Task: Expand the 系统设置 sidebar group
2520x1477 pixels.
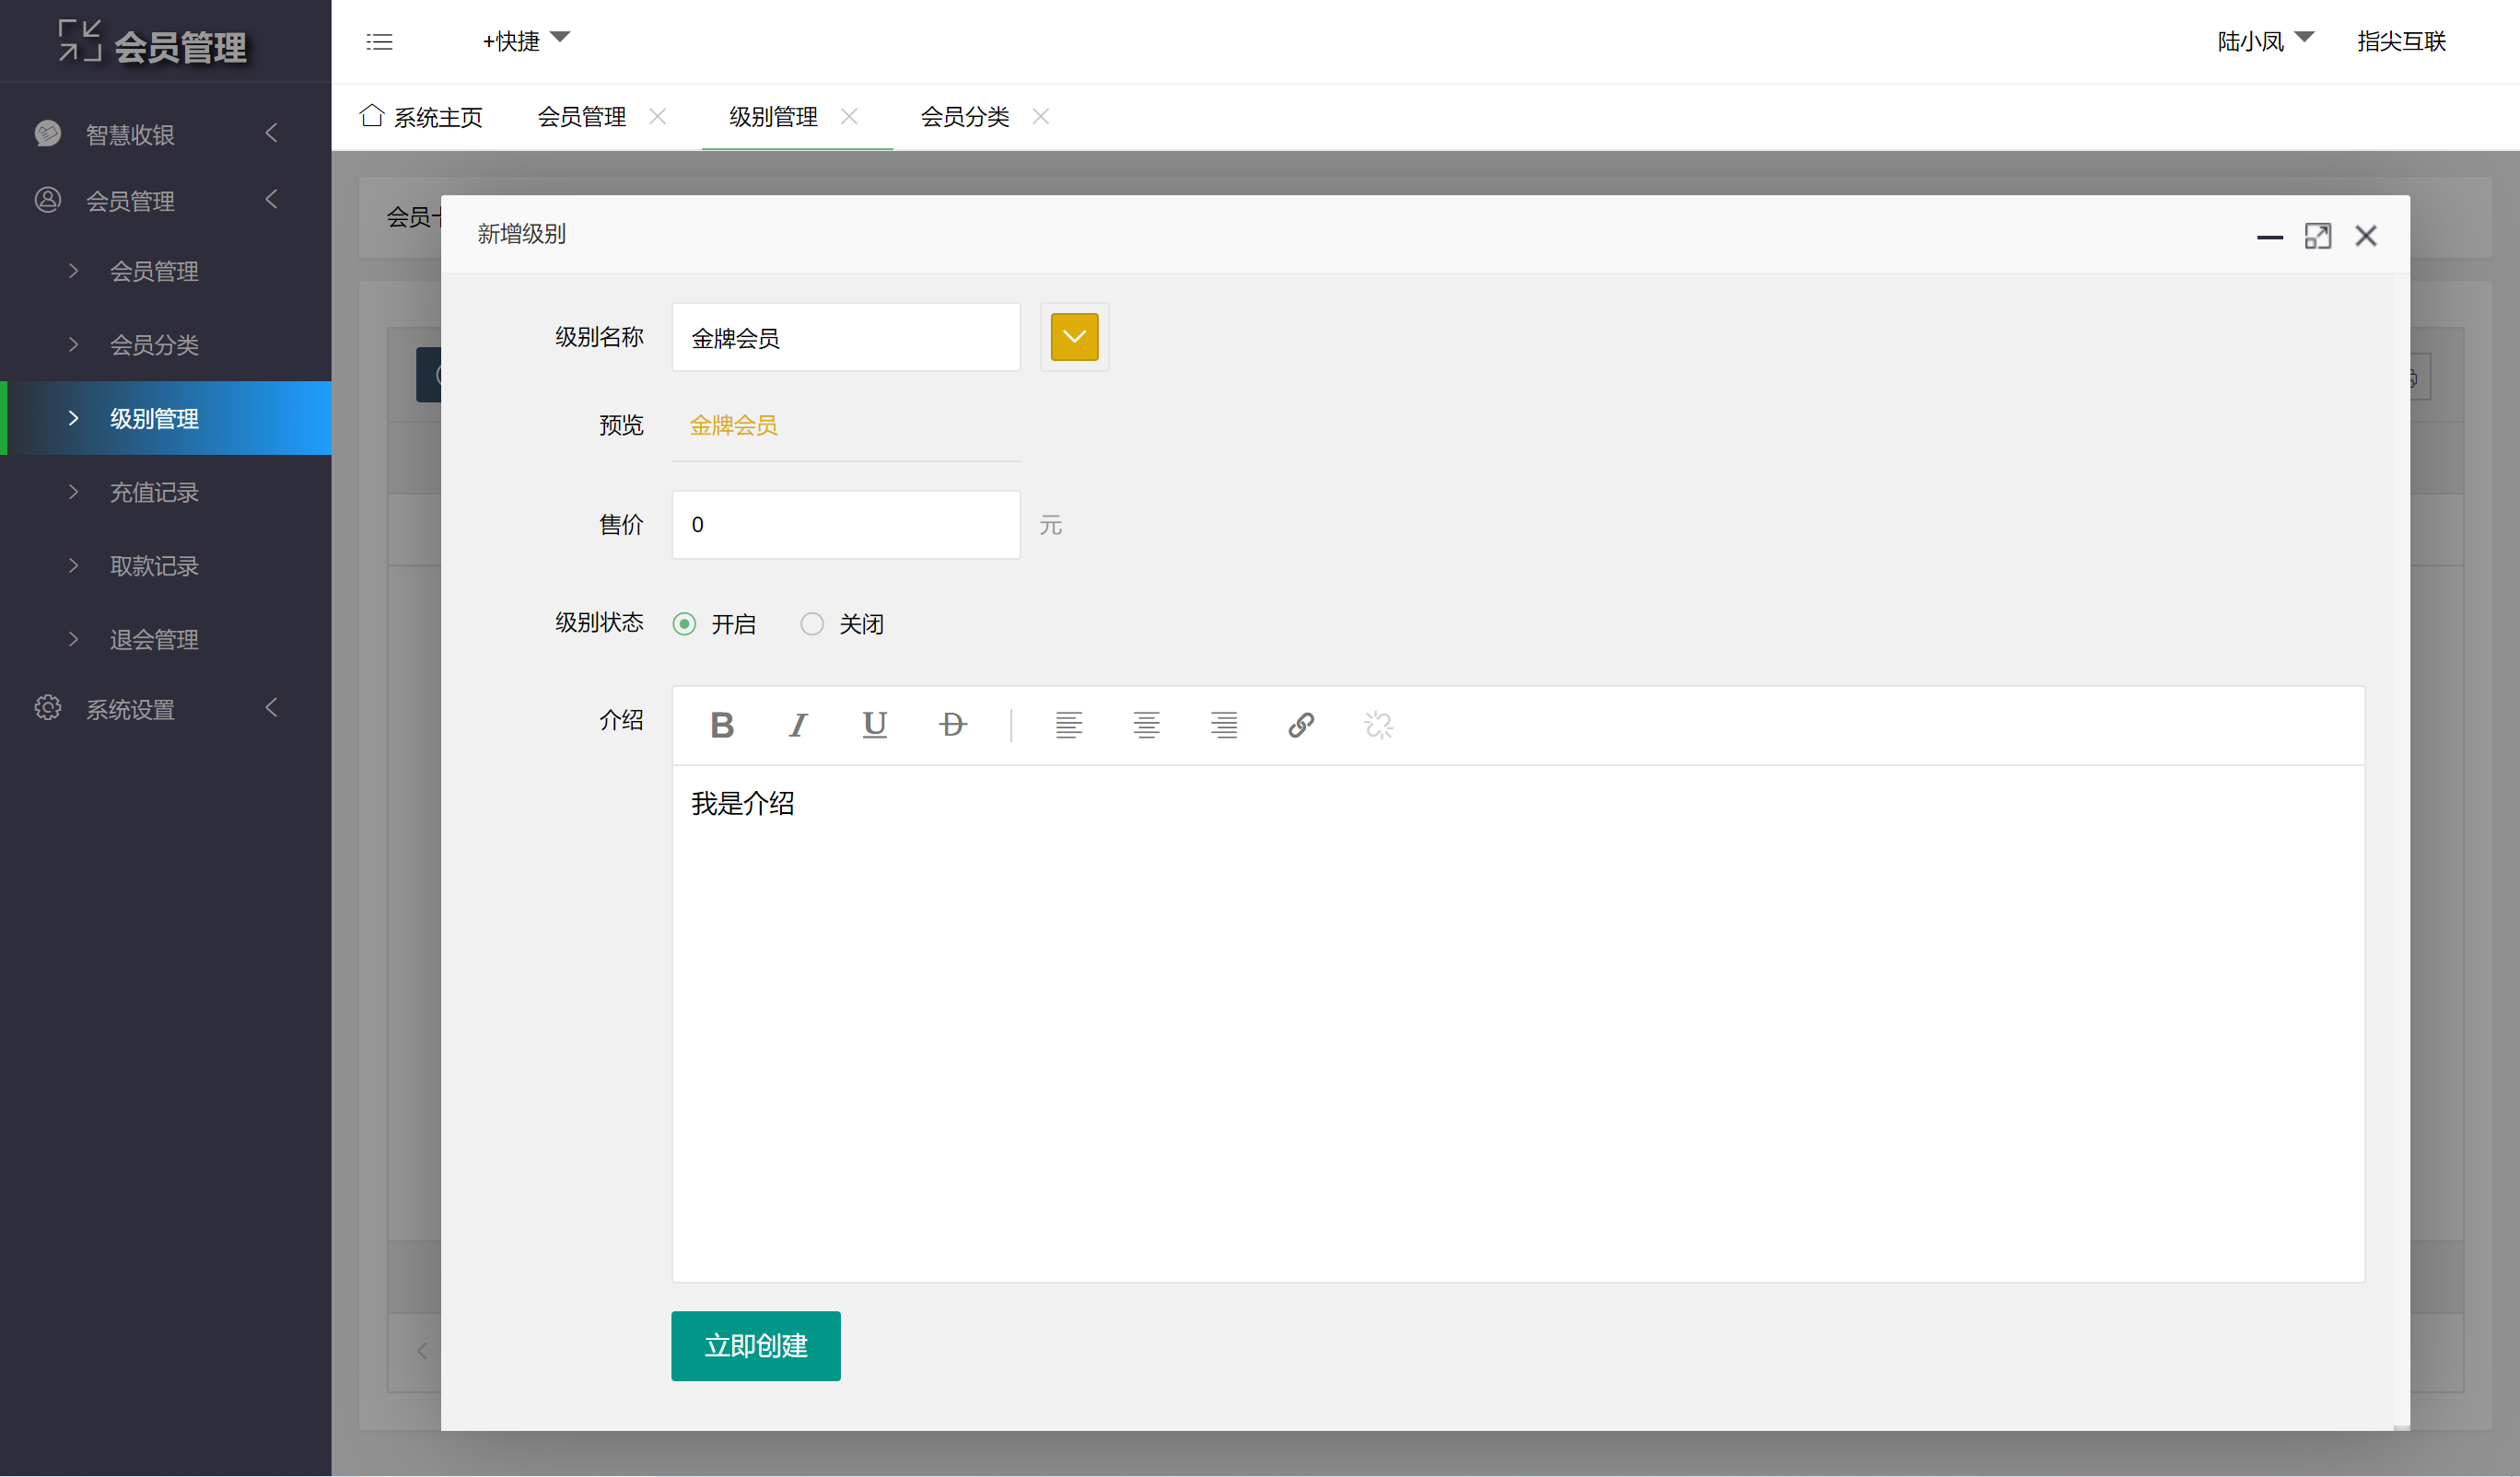Action: coord(271,708)
